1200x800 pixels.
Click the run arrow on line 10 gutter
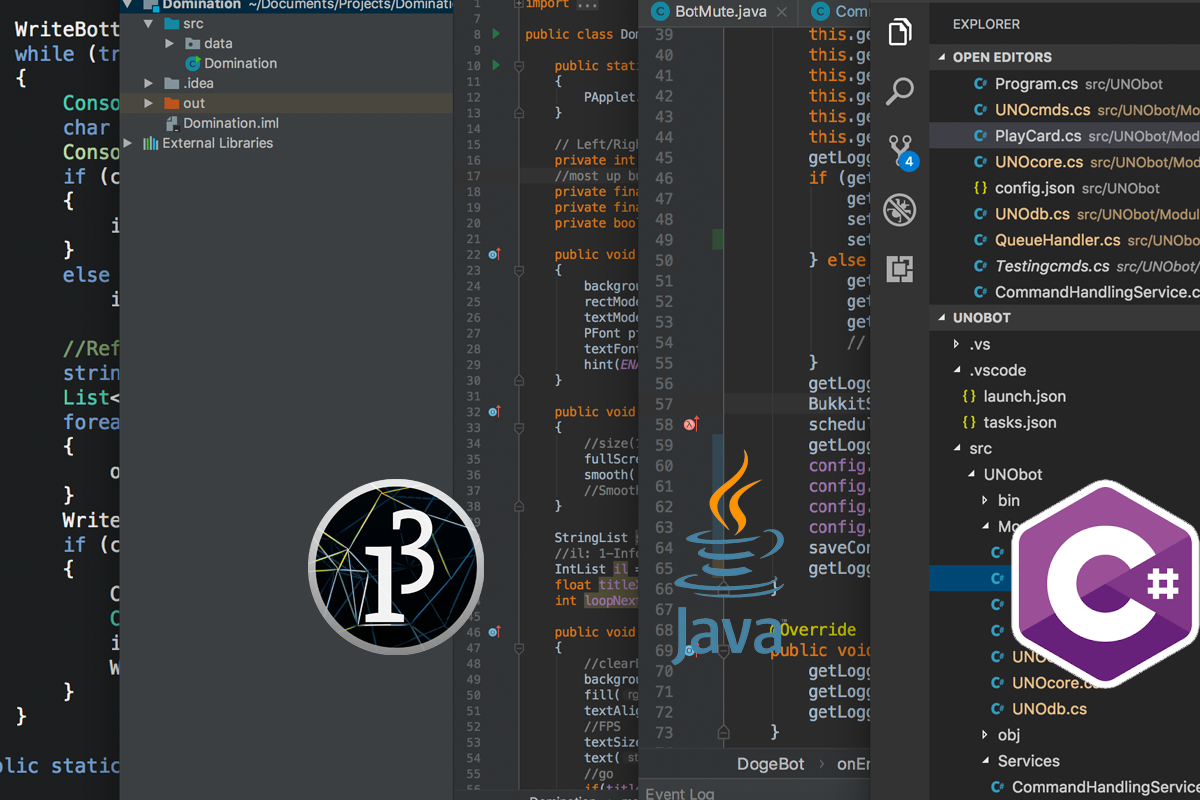pyautogui.click(x=496, y=66)
